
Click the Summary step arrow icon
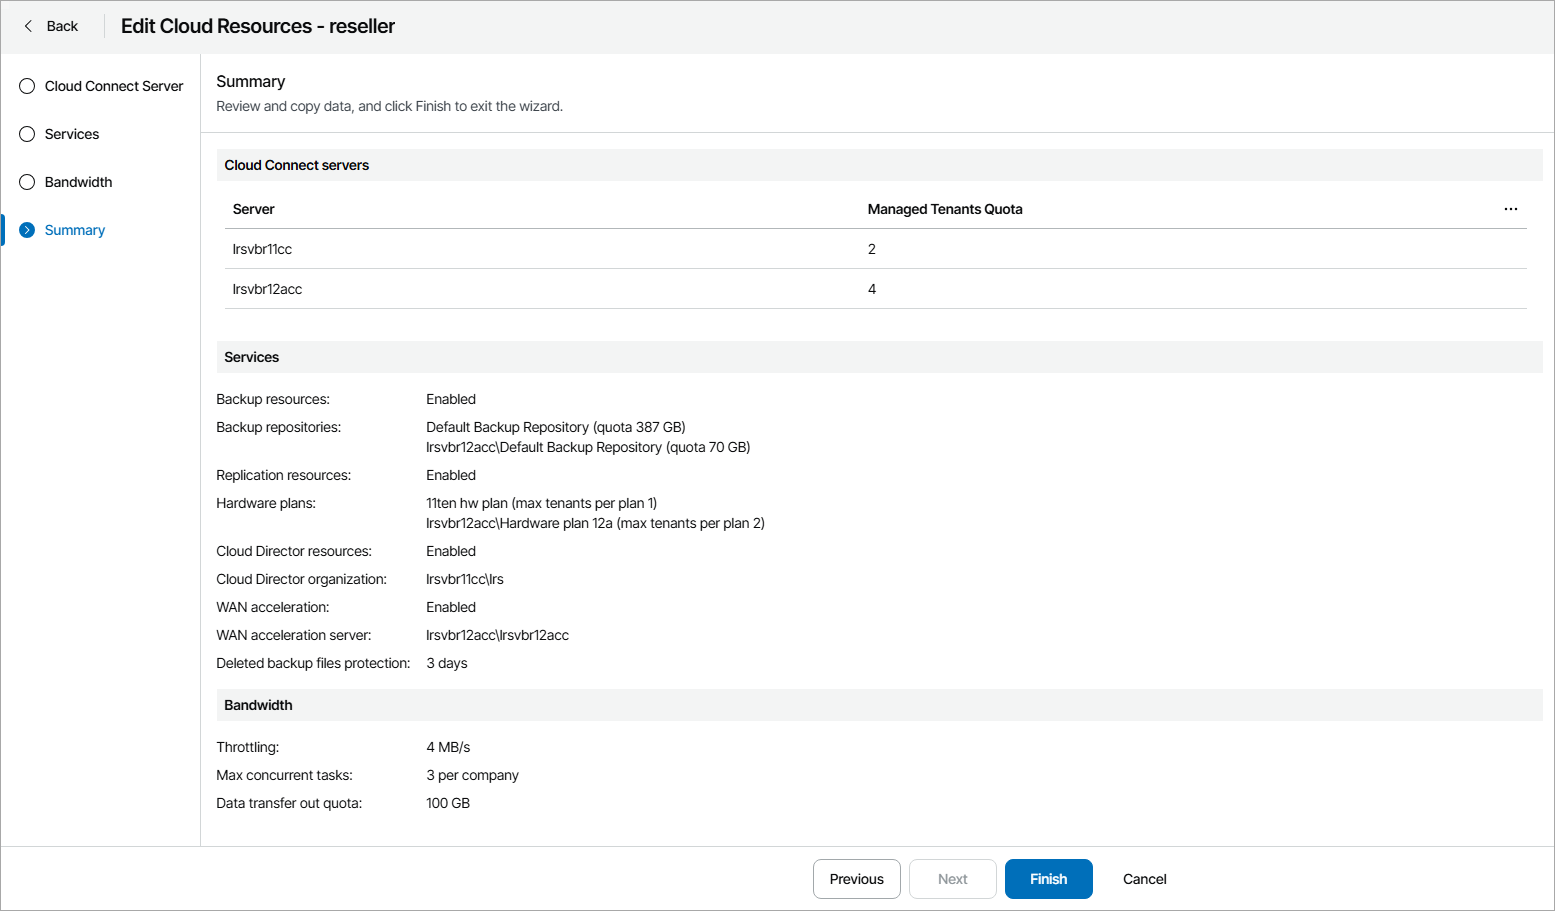click(27, 230)
